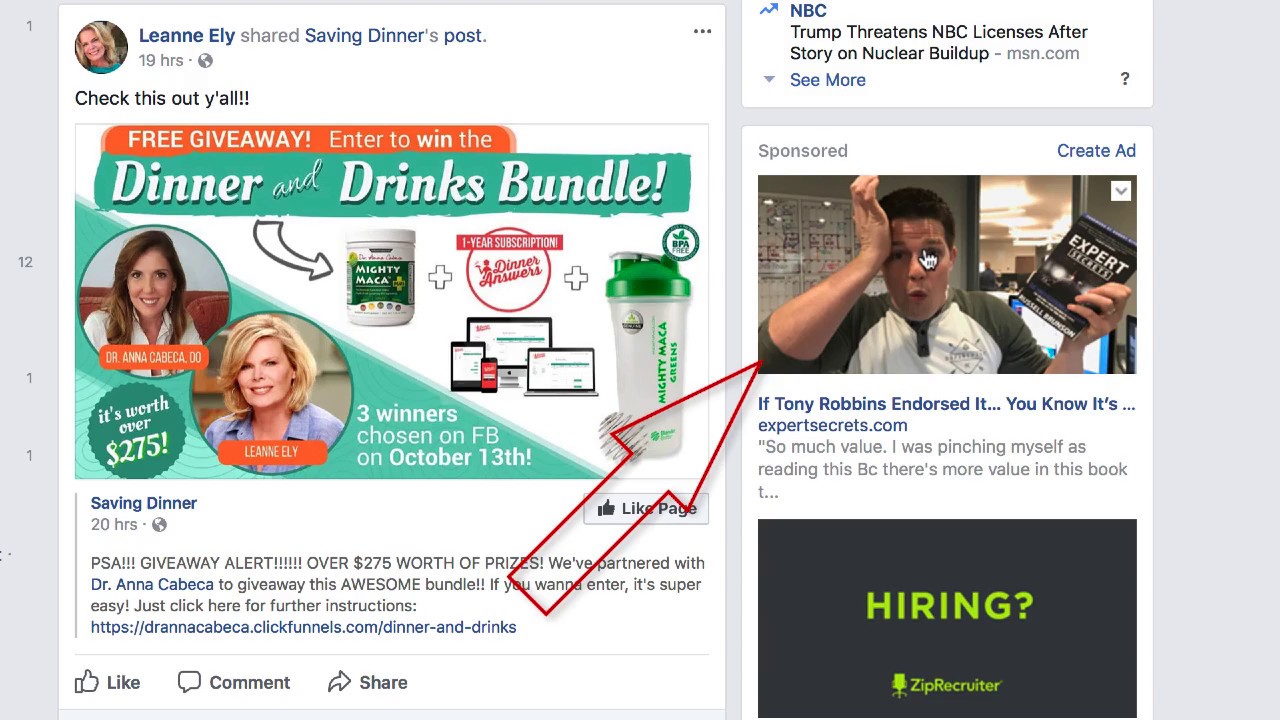Open the drannacabeca.clickfunnels.com dinner-and-drinks link
The height and width of the screenshot is (720, 1280).
pos(303,627)
